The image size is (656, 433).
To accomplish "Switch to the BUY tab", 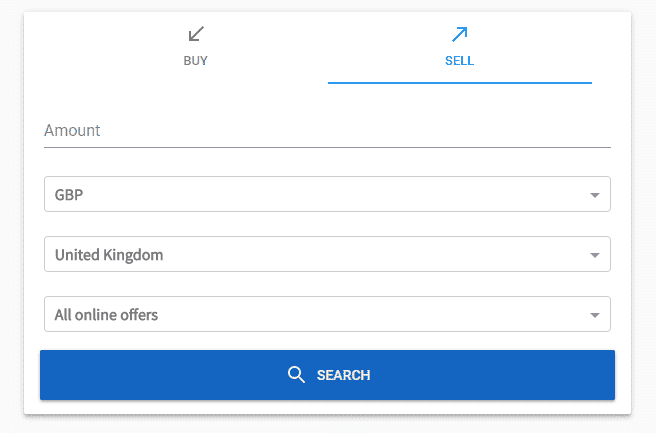I will click(x=195, y=47).
